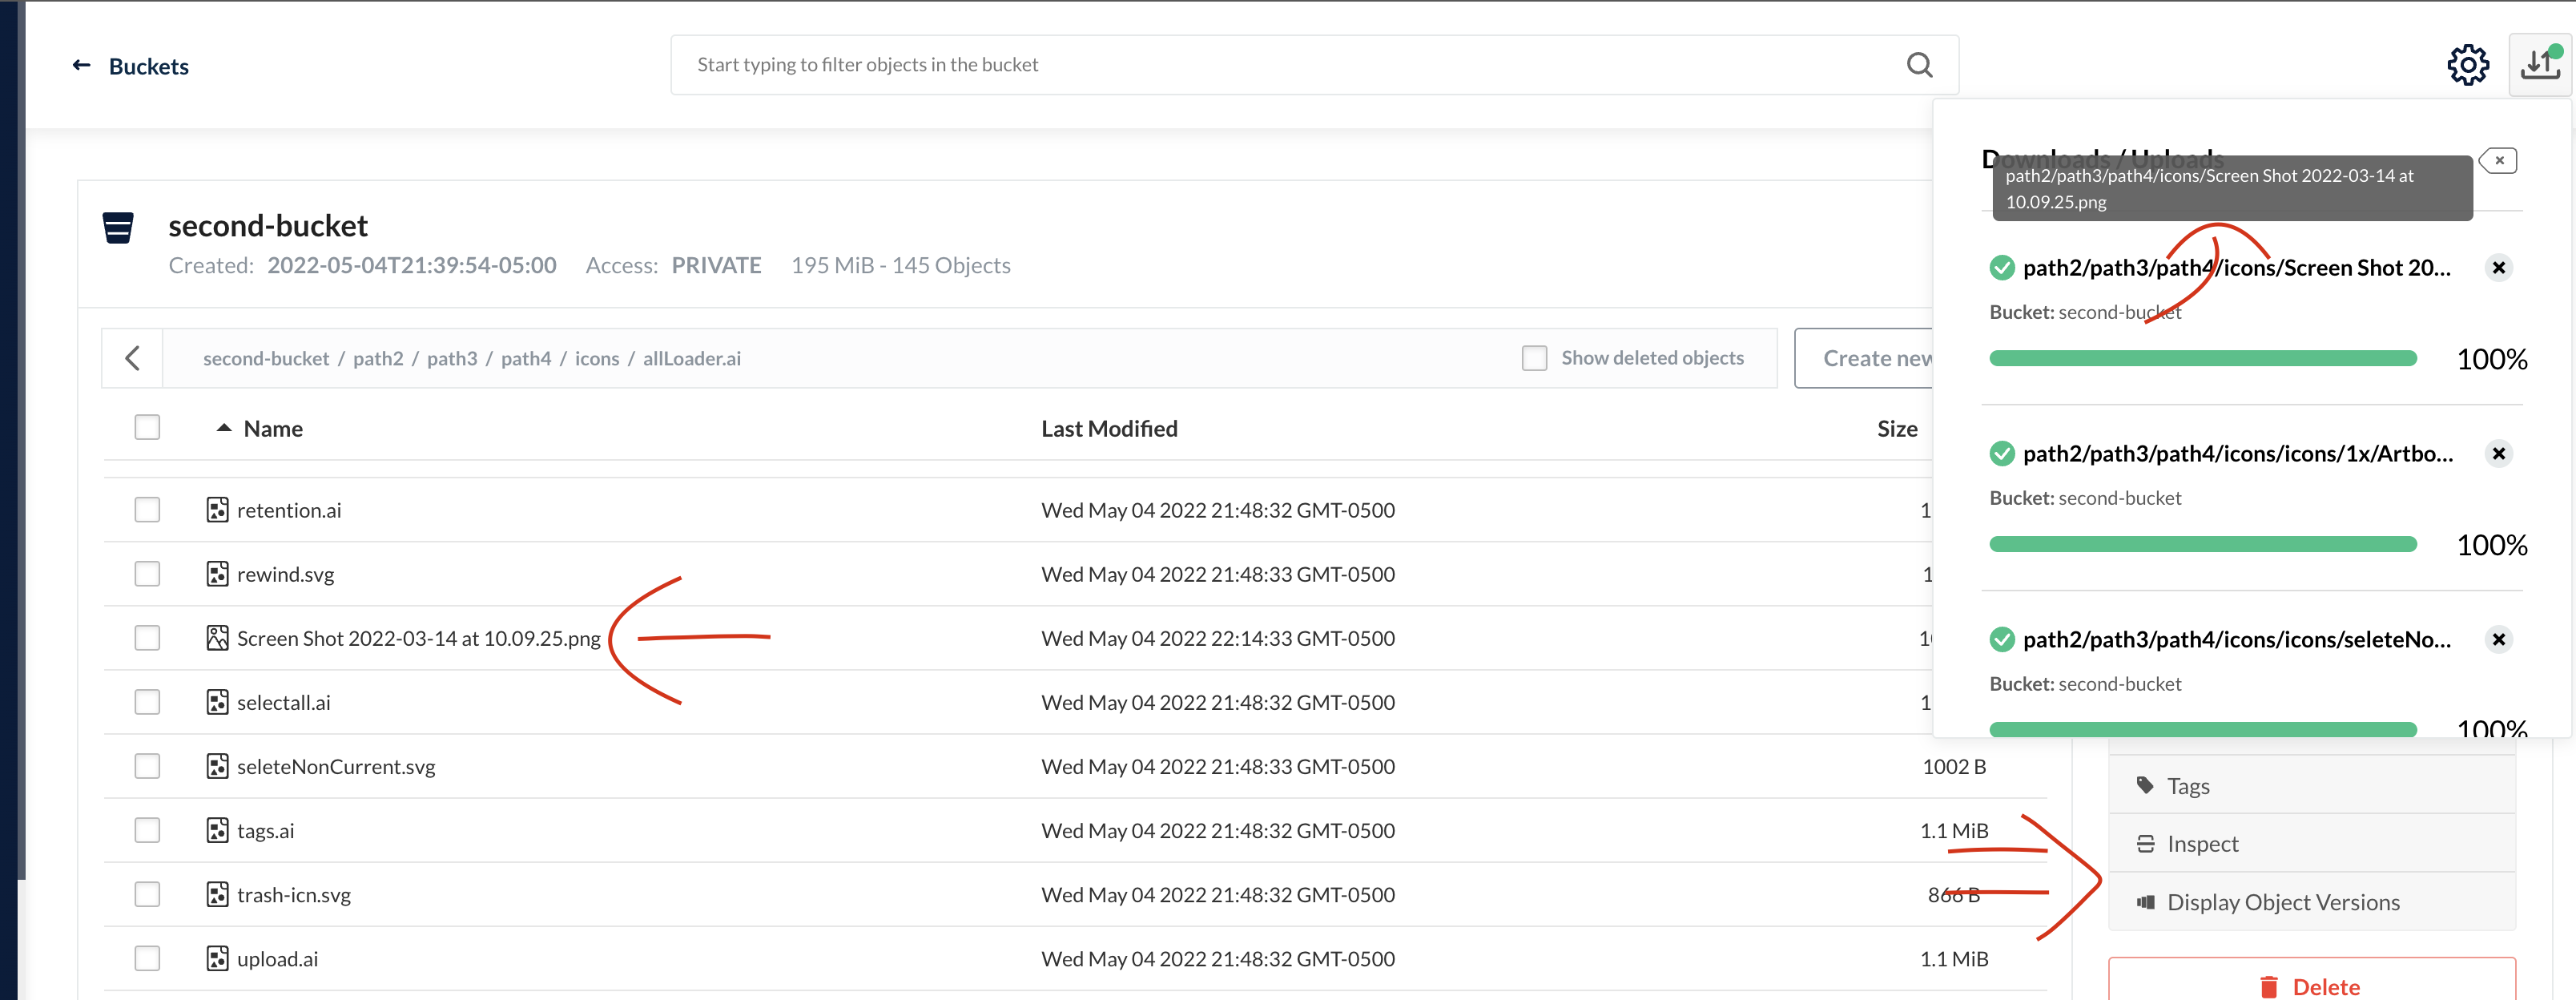Click the search magnifier icon
2576x1000 pixels.
(x=1918, y=65)
